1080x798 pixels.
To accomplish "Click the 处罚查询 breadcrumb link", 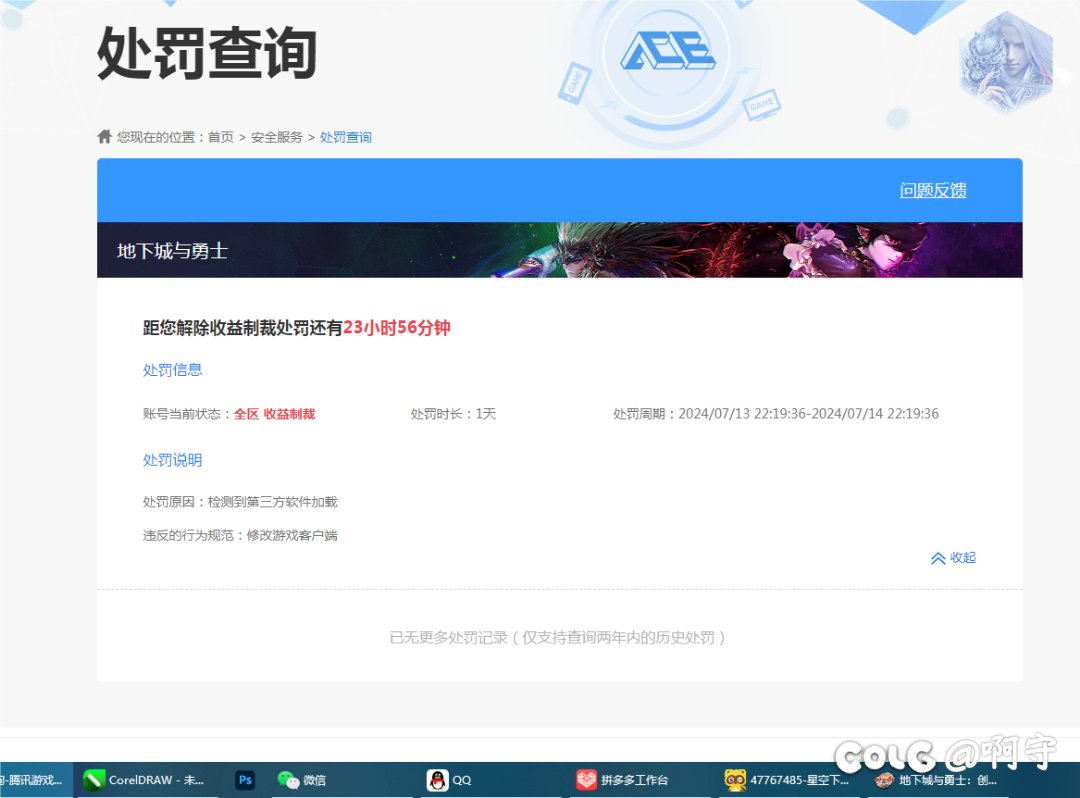I will click(x=345, y=137).
